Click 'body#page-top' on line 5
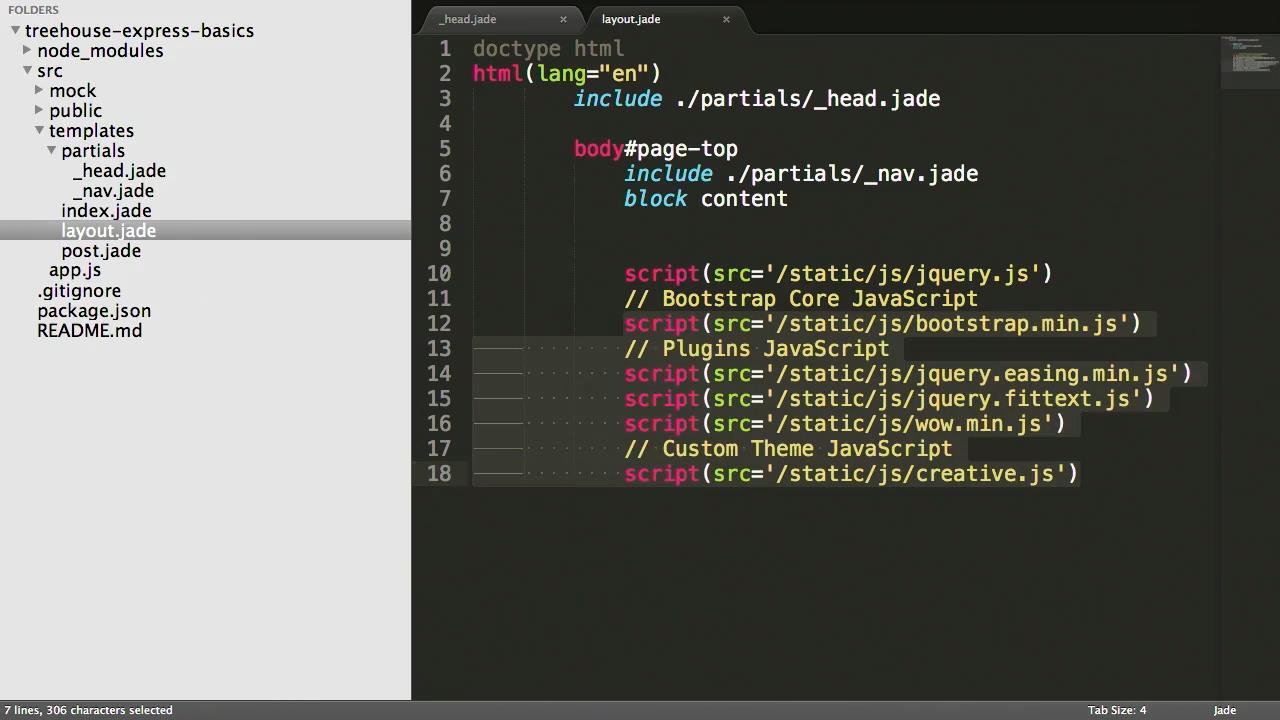The width and height of the screenshot is (1280, 720). [656, 149]
